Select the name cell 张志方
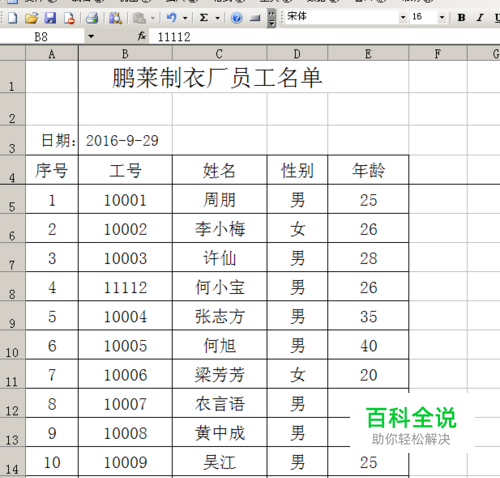 pos(219,316)
